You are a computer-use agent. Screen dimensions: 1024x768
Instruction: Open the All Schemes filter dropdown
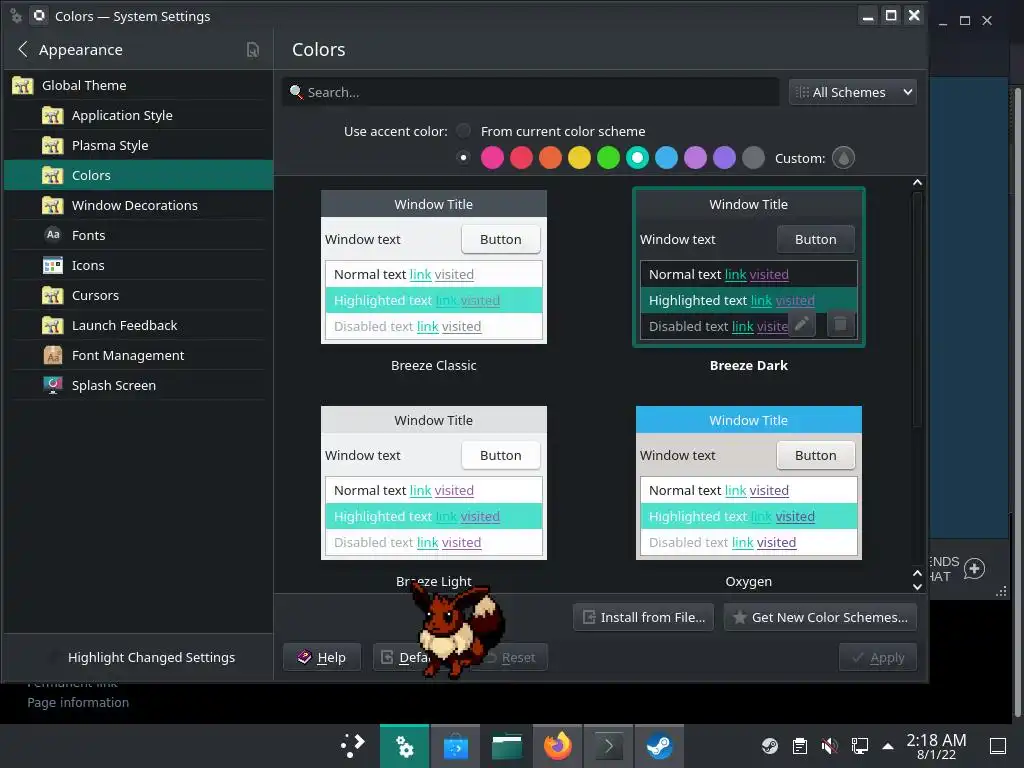point(852,92)
